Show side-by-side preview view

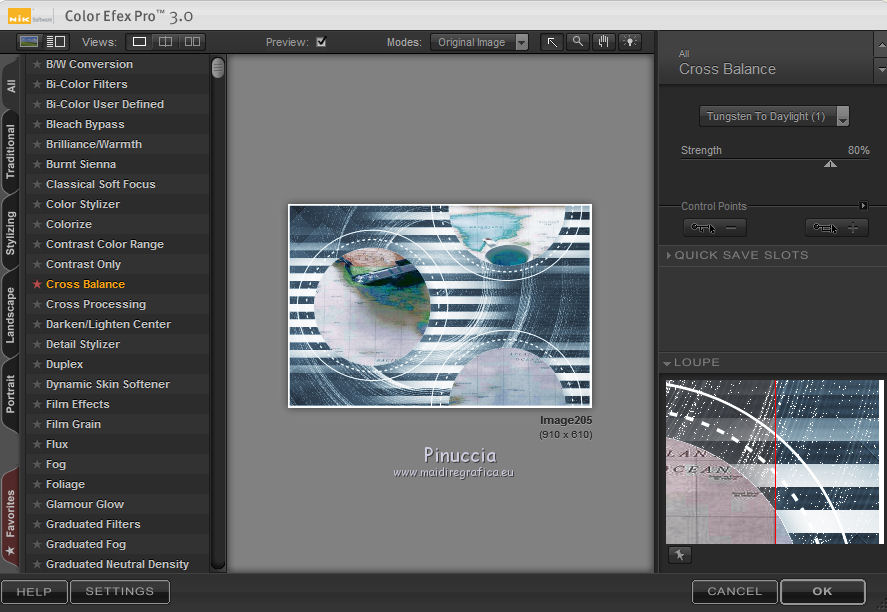(192, 42)
